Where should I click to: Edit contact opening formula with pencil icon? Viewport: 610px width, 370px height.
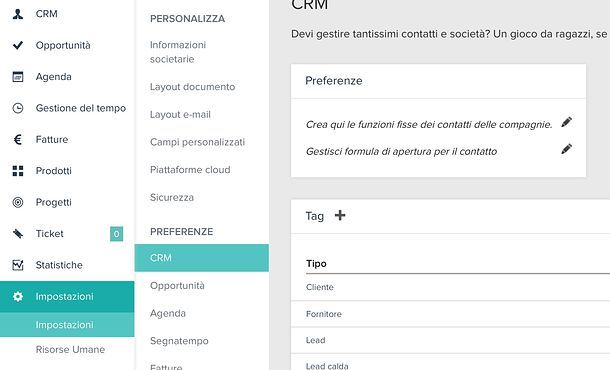pyautogui.click(x=566, y=149)
